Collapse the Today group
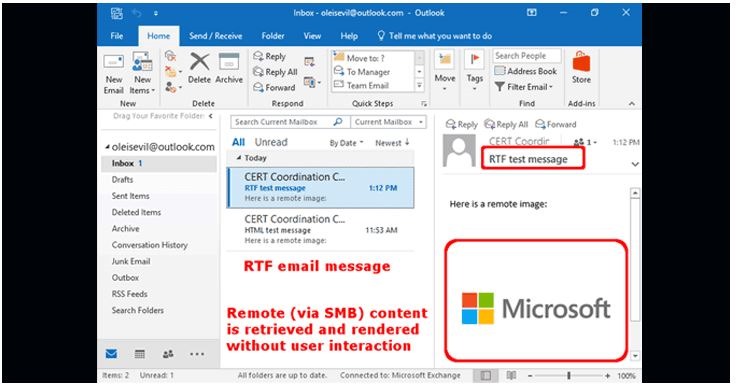Screen dimensions: 736x388 pos(239,158)
